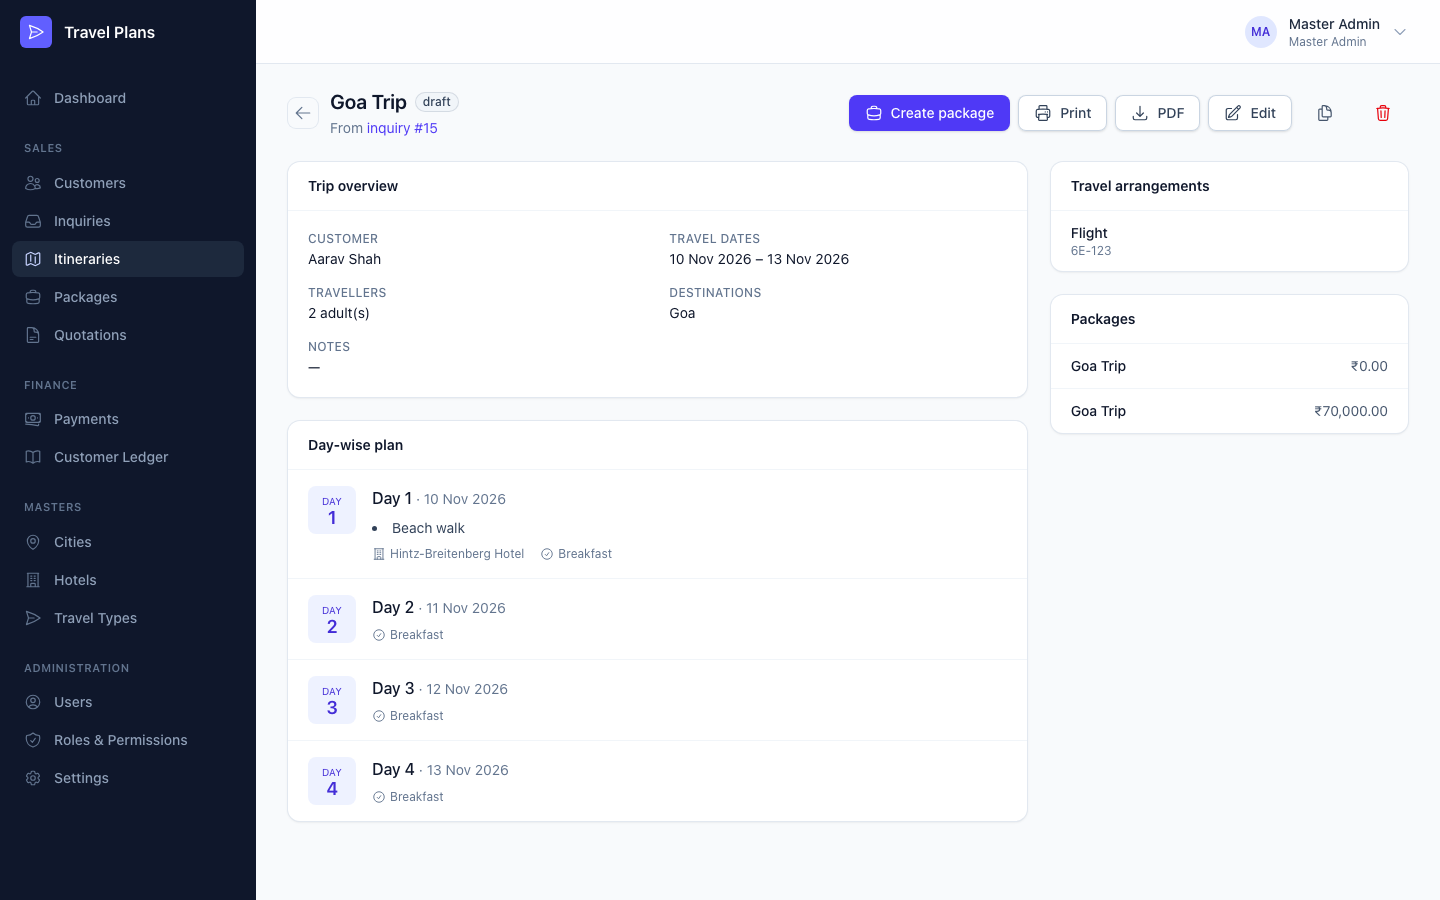Click the Users profile icon

(33, 702)
